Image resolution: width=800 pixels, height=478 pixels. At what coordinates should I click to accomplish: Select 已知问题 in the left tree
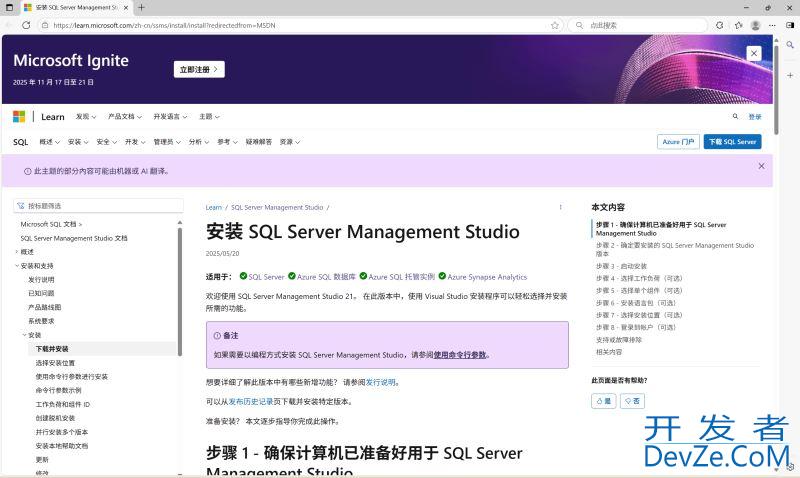click(41, 293)
